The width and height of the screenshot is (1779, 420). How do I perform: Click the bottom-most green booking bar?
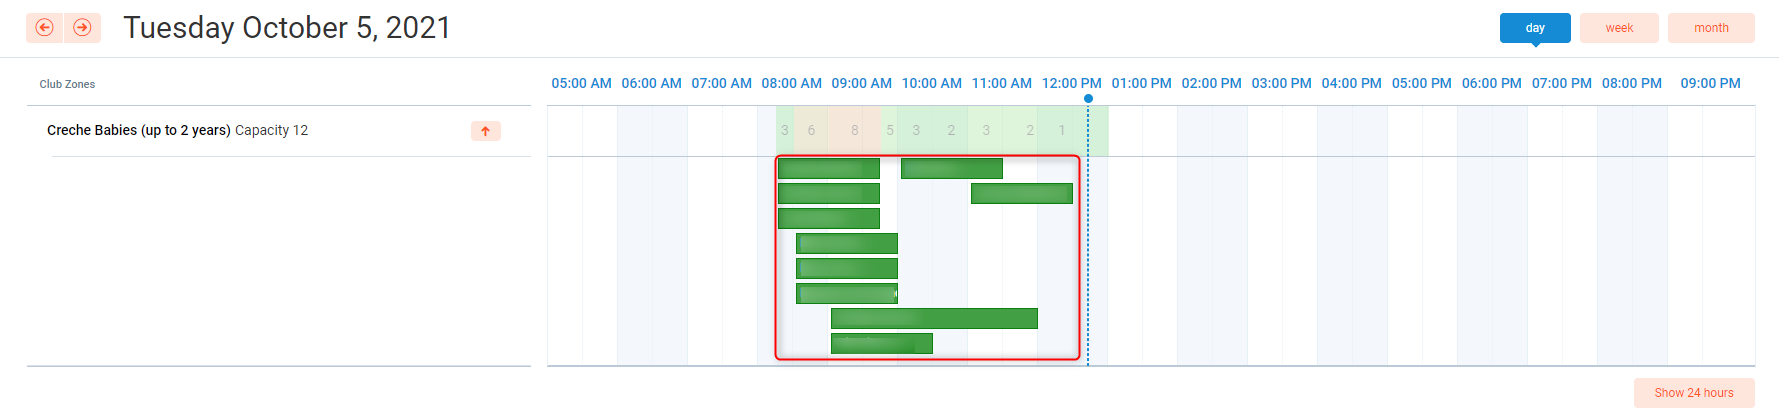click(881, 343)
